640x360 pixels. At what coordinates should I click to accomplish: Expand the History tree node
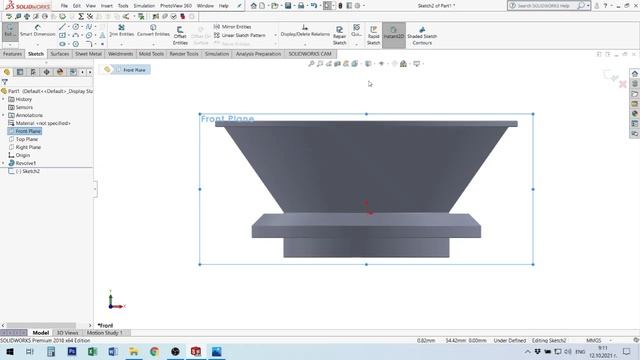coord(3,99)
